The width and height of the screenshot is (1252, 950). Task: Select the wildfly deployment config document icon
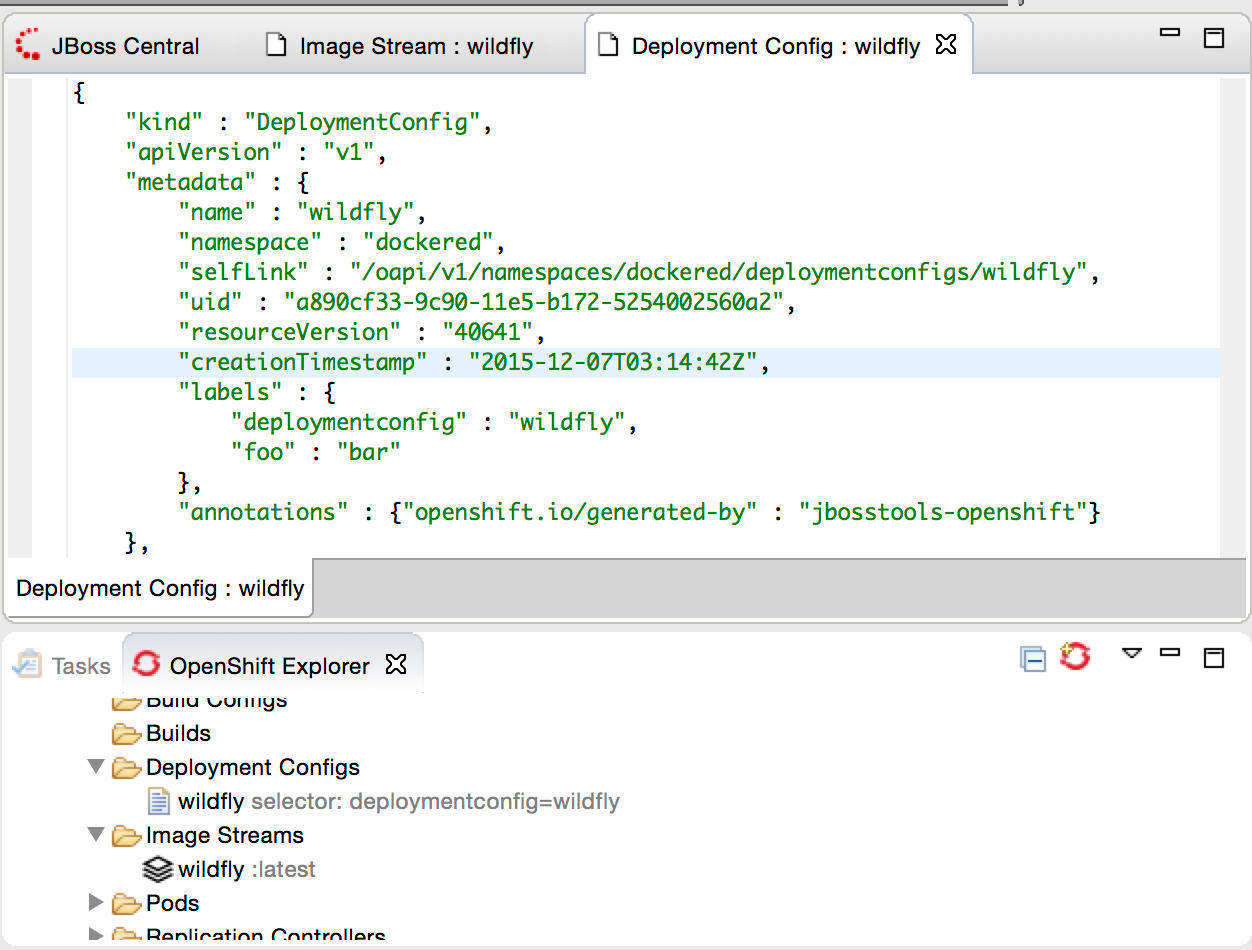pos(158,801)
